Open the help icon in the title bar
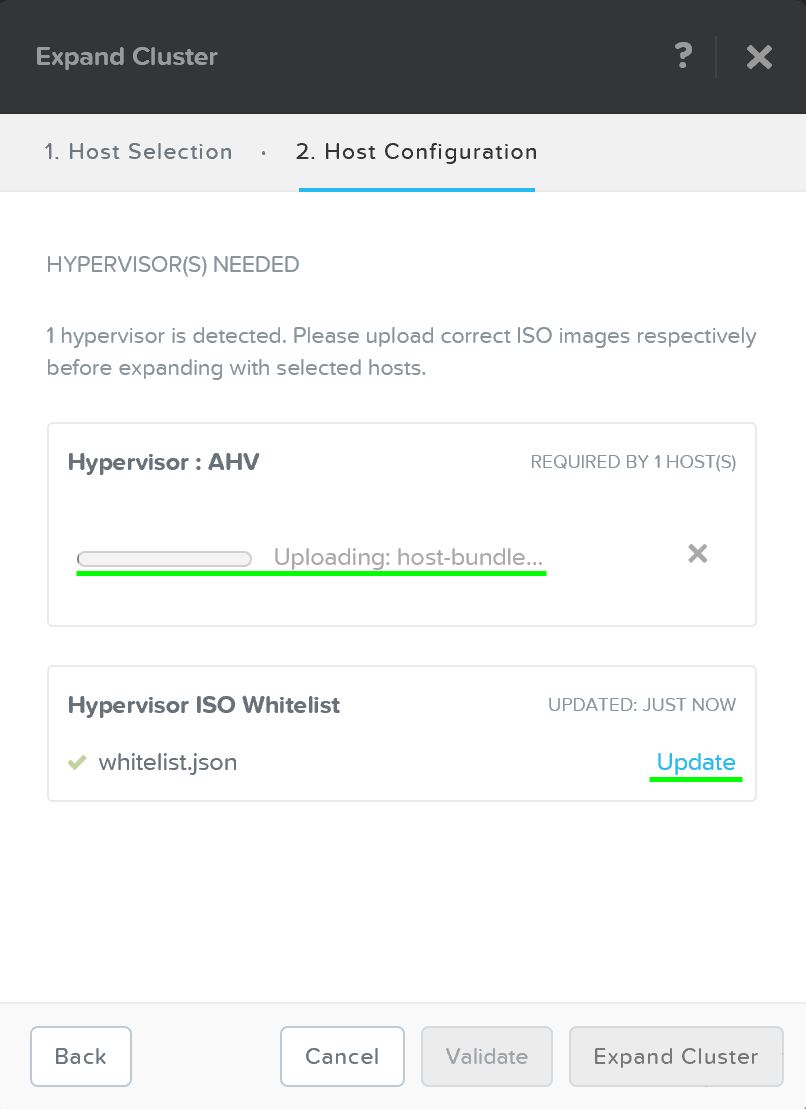Screen dimensions: 806x1109 pyautogui.click(x=684, y=57)
